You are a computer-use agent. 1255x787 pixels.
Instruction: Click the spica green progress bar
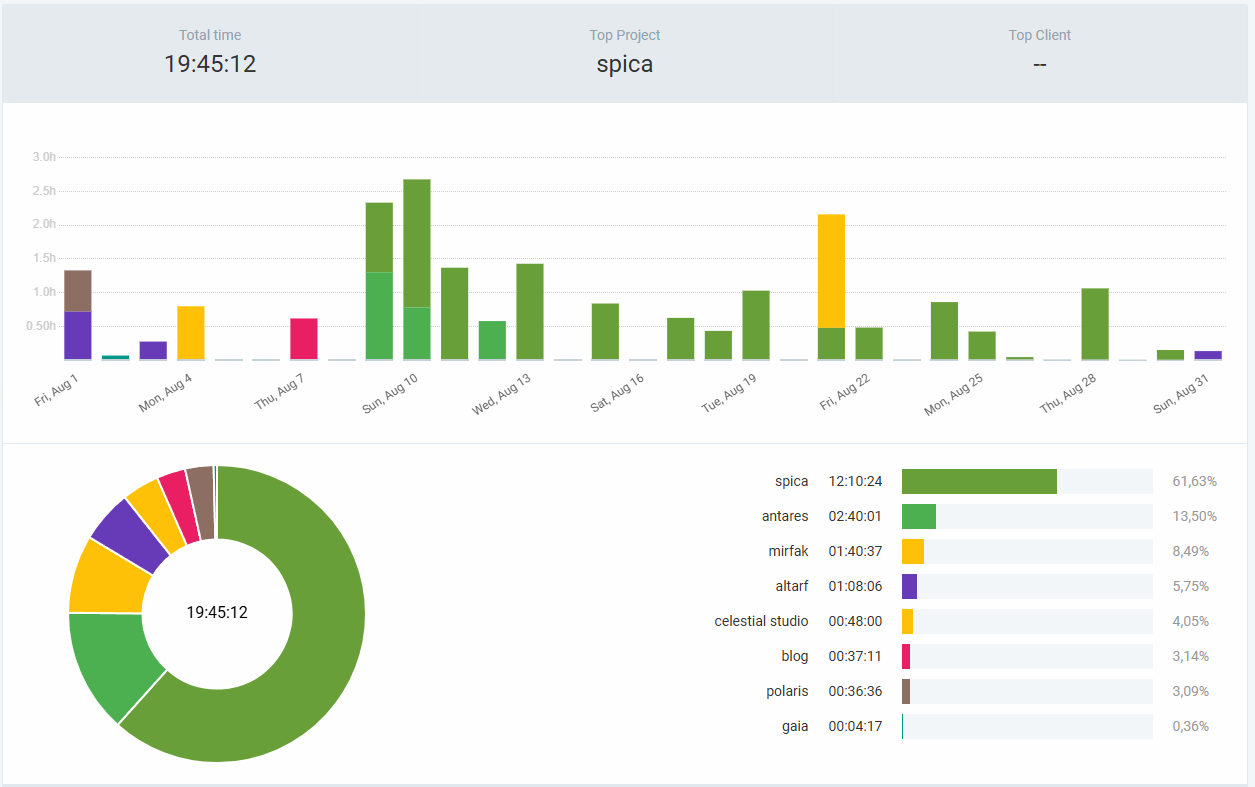coord(979,481)
